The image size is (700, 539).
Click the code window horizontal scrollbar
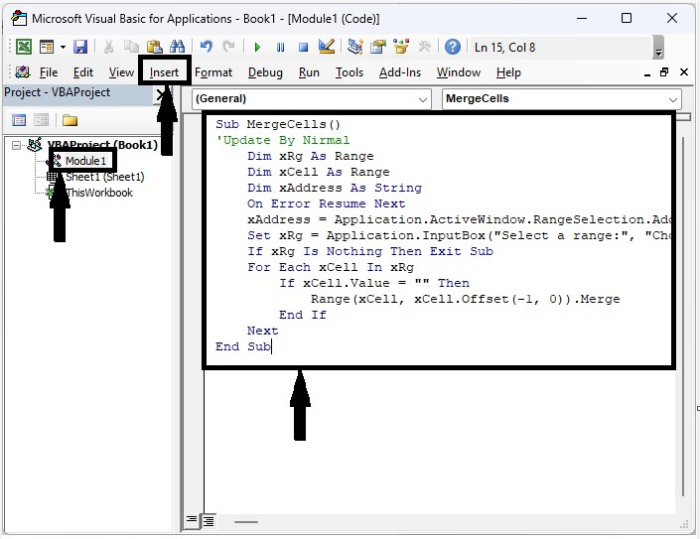pyautogui.click(x=246, y=521)
